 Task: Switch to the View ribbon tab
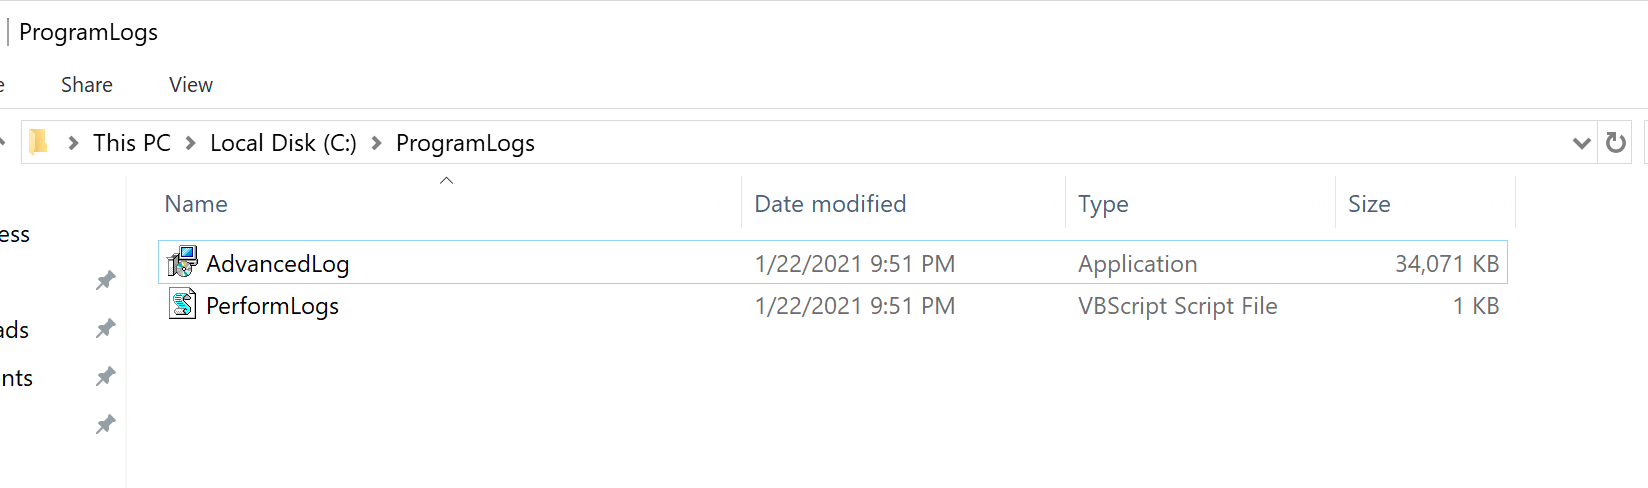[x=191, y=85]
